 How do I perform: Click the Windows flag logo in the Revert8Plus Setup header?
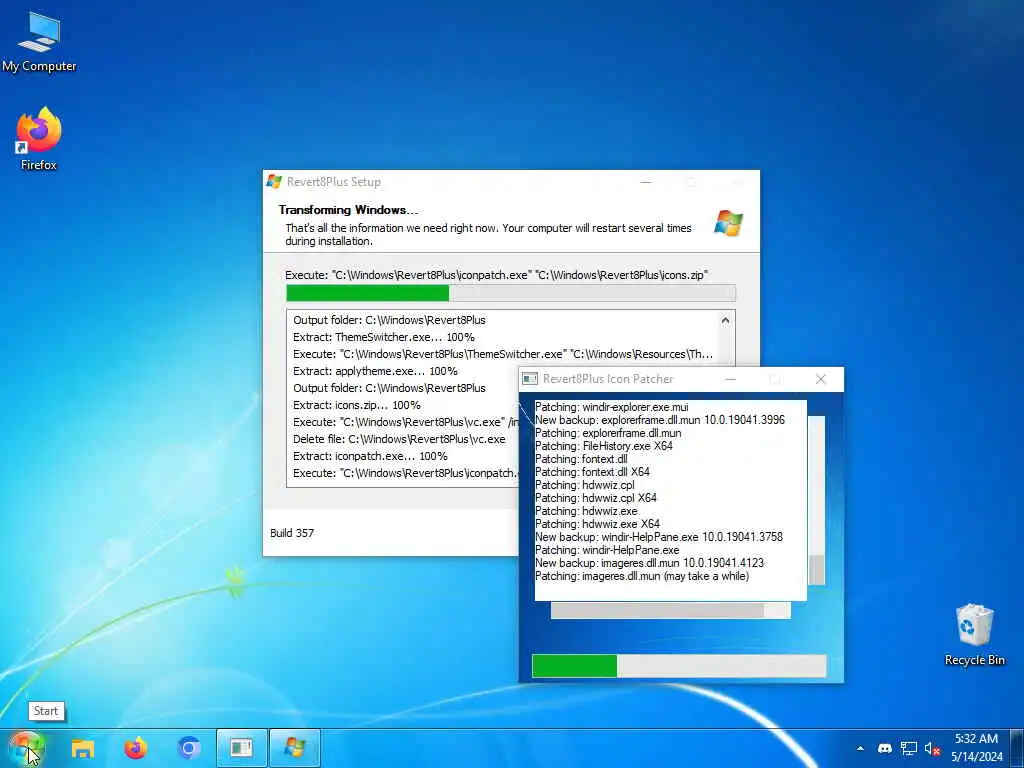pos(728,223)
